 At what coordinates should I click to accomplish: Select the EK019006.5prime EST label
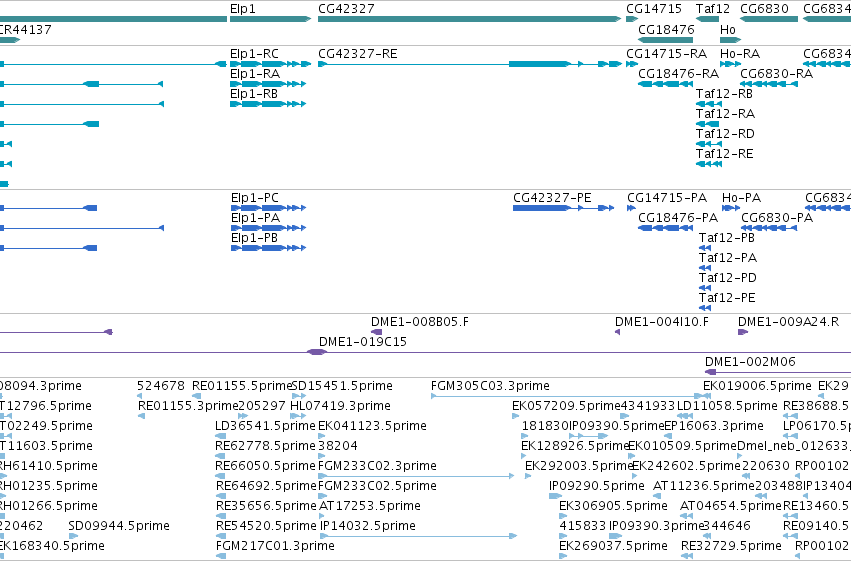click(758, 386)
